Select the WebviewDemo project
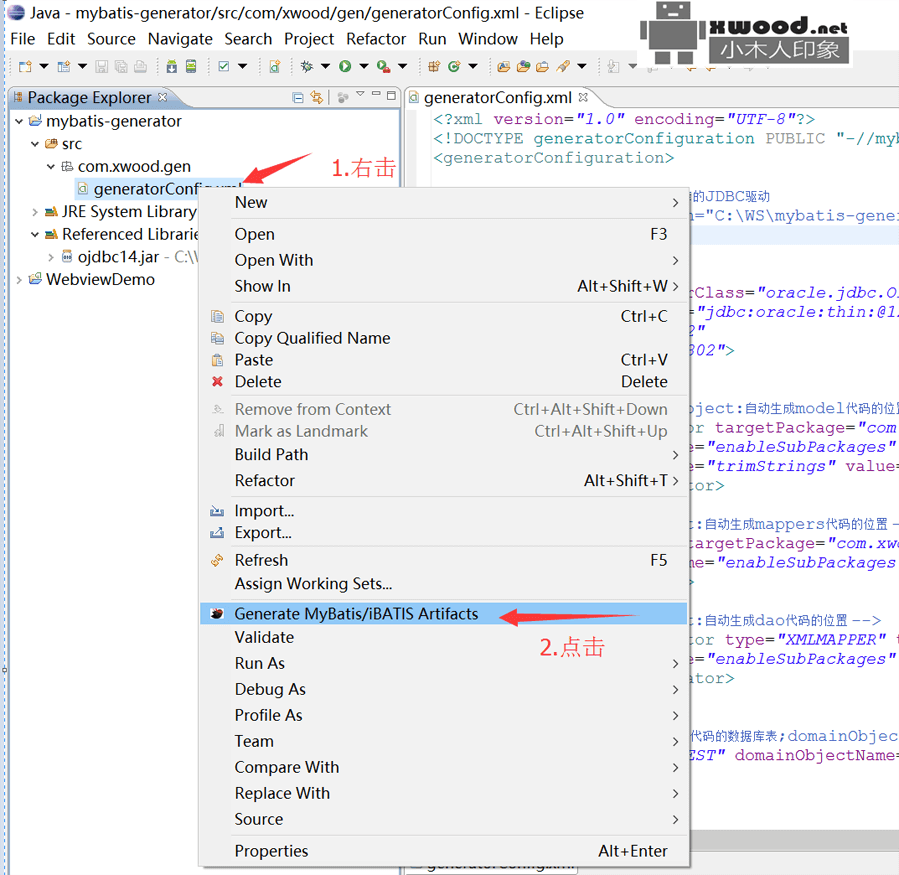This screenshot has width=899, height=875. (x=100, y=279)
